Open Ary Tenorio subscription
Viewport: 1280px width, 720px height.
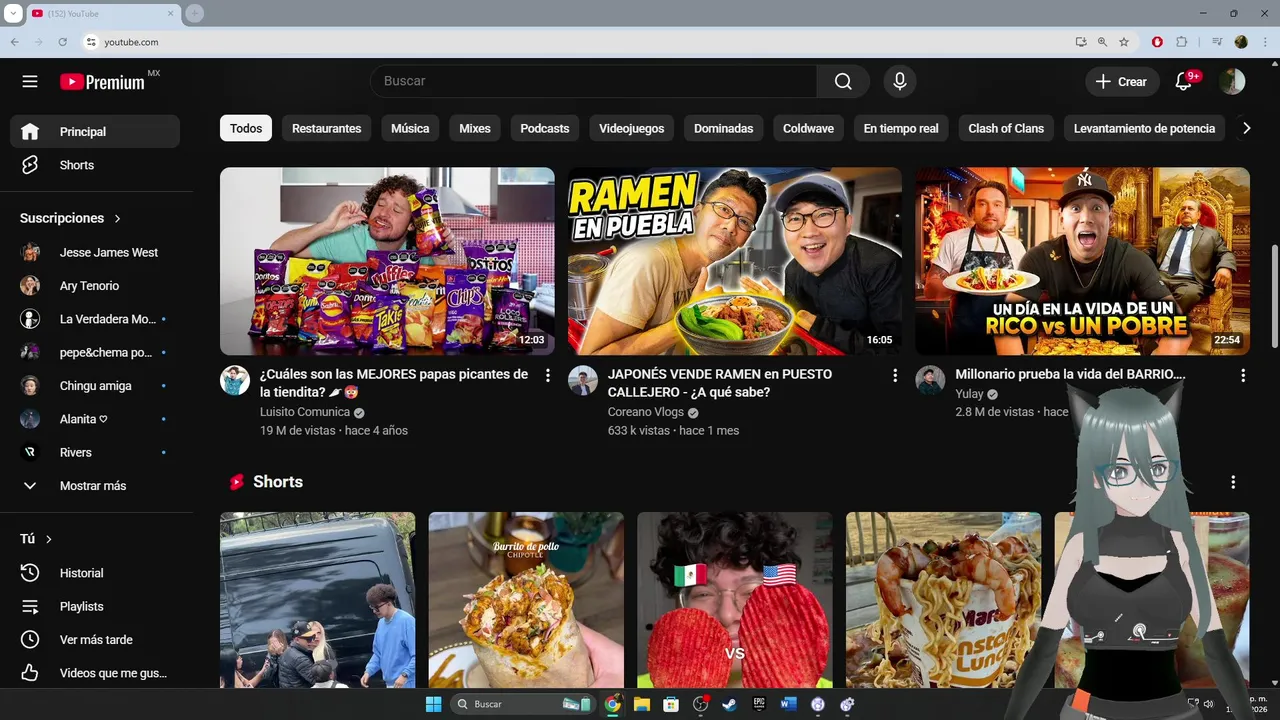pos(95,286)
